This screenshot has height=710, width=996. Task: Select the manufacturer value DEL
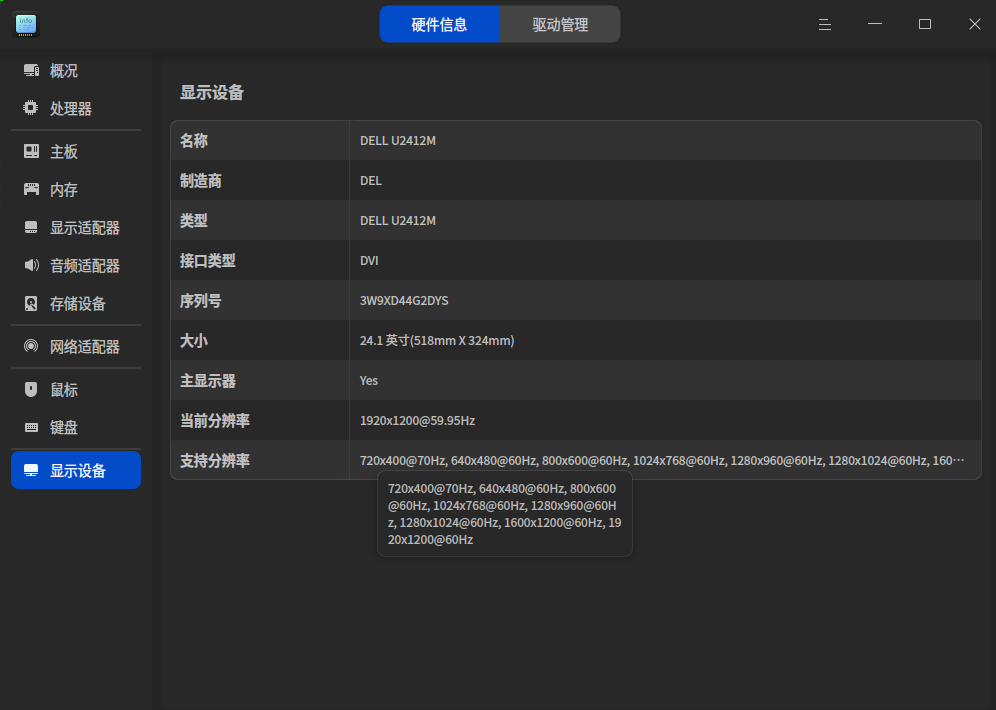(371, 181)
